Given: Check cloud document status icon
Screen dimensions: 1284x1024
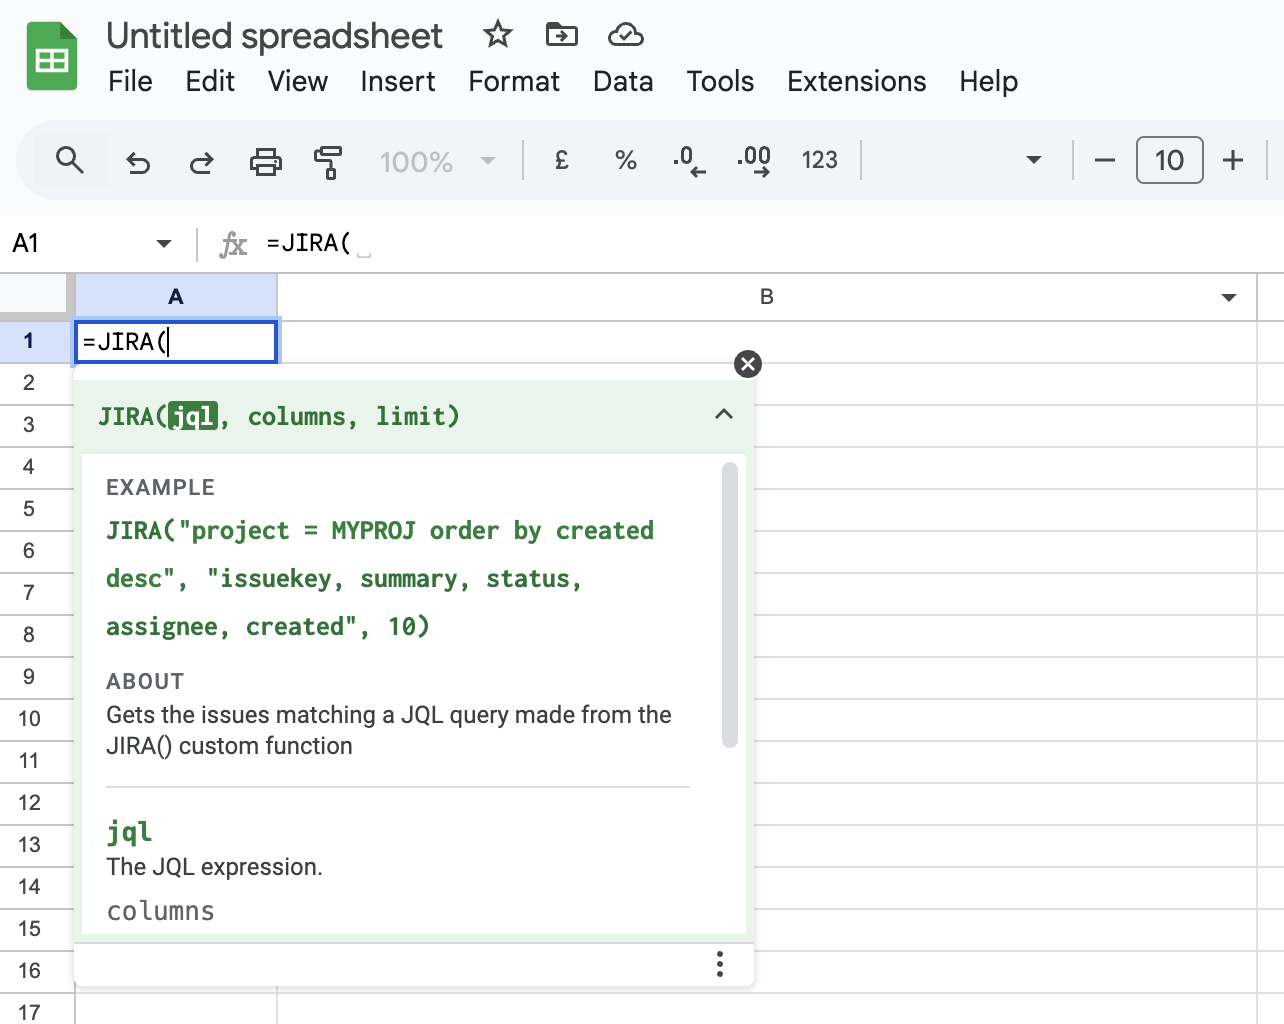Looking at the screenshot, I should pyautogui.click(x=625, y=35).
